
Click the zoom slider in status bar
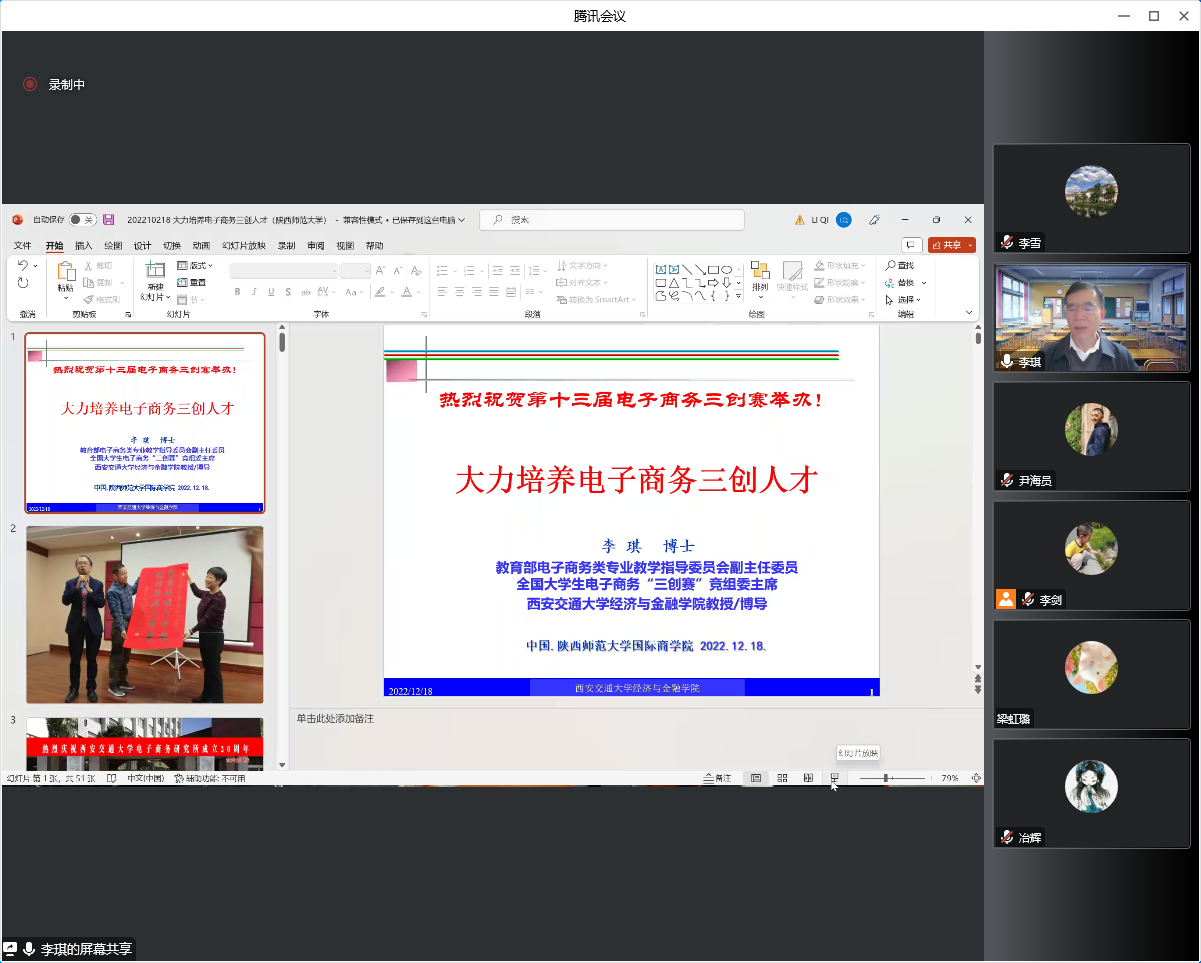pos(886,778)
